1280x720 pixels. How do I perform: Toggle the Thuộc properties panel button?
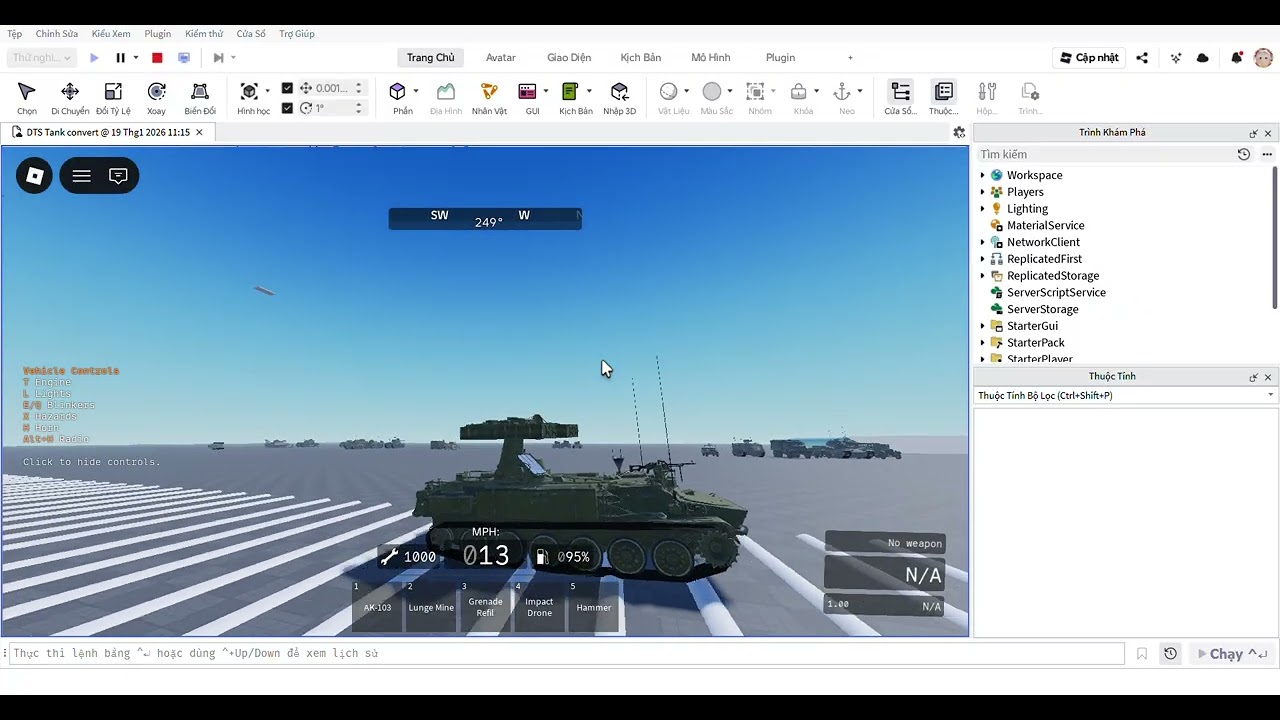click(943, 98)
